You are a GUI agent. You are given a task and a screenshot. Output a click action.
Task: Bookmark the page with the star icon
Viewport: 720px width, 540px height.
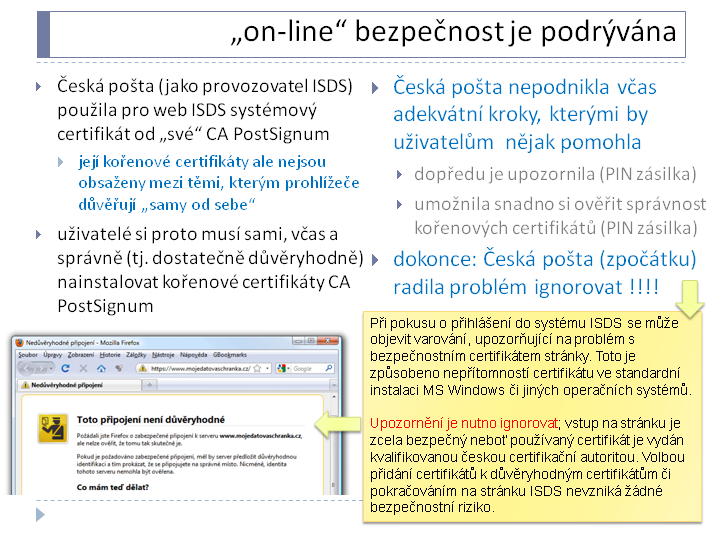tap(257, 368)
